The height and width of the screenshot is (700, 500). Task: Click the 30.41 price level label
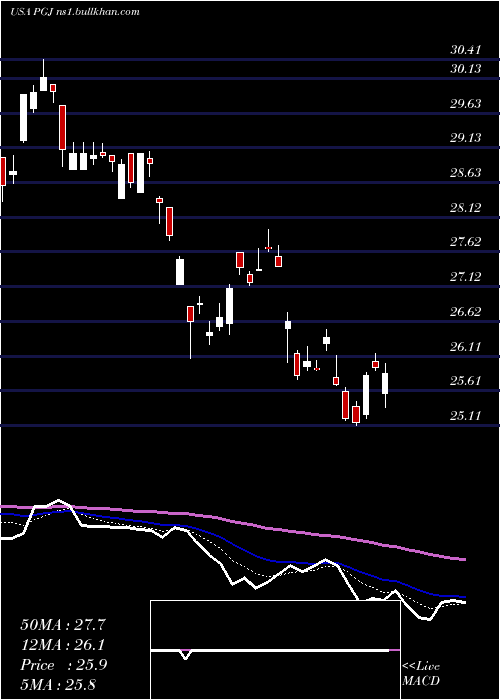[x=466, y=50]
